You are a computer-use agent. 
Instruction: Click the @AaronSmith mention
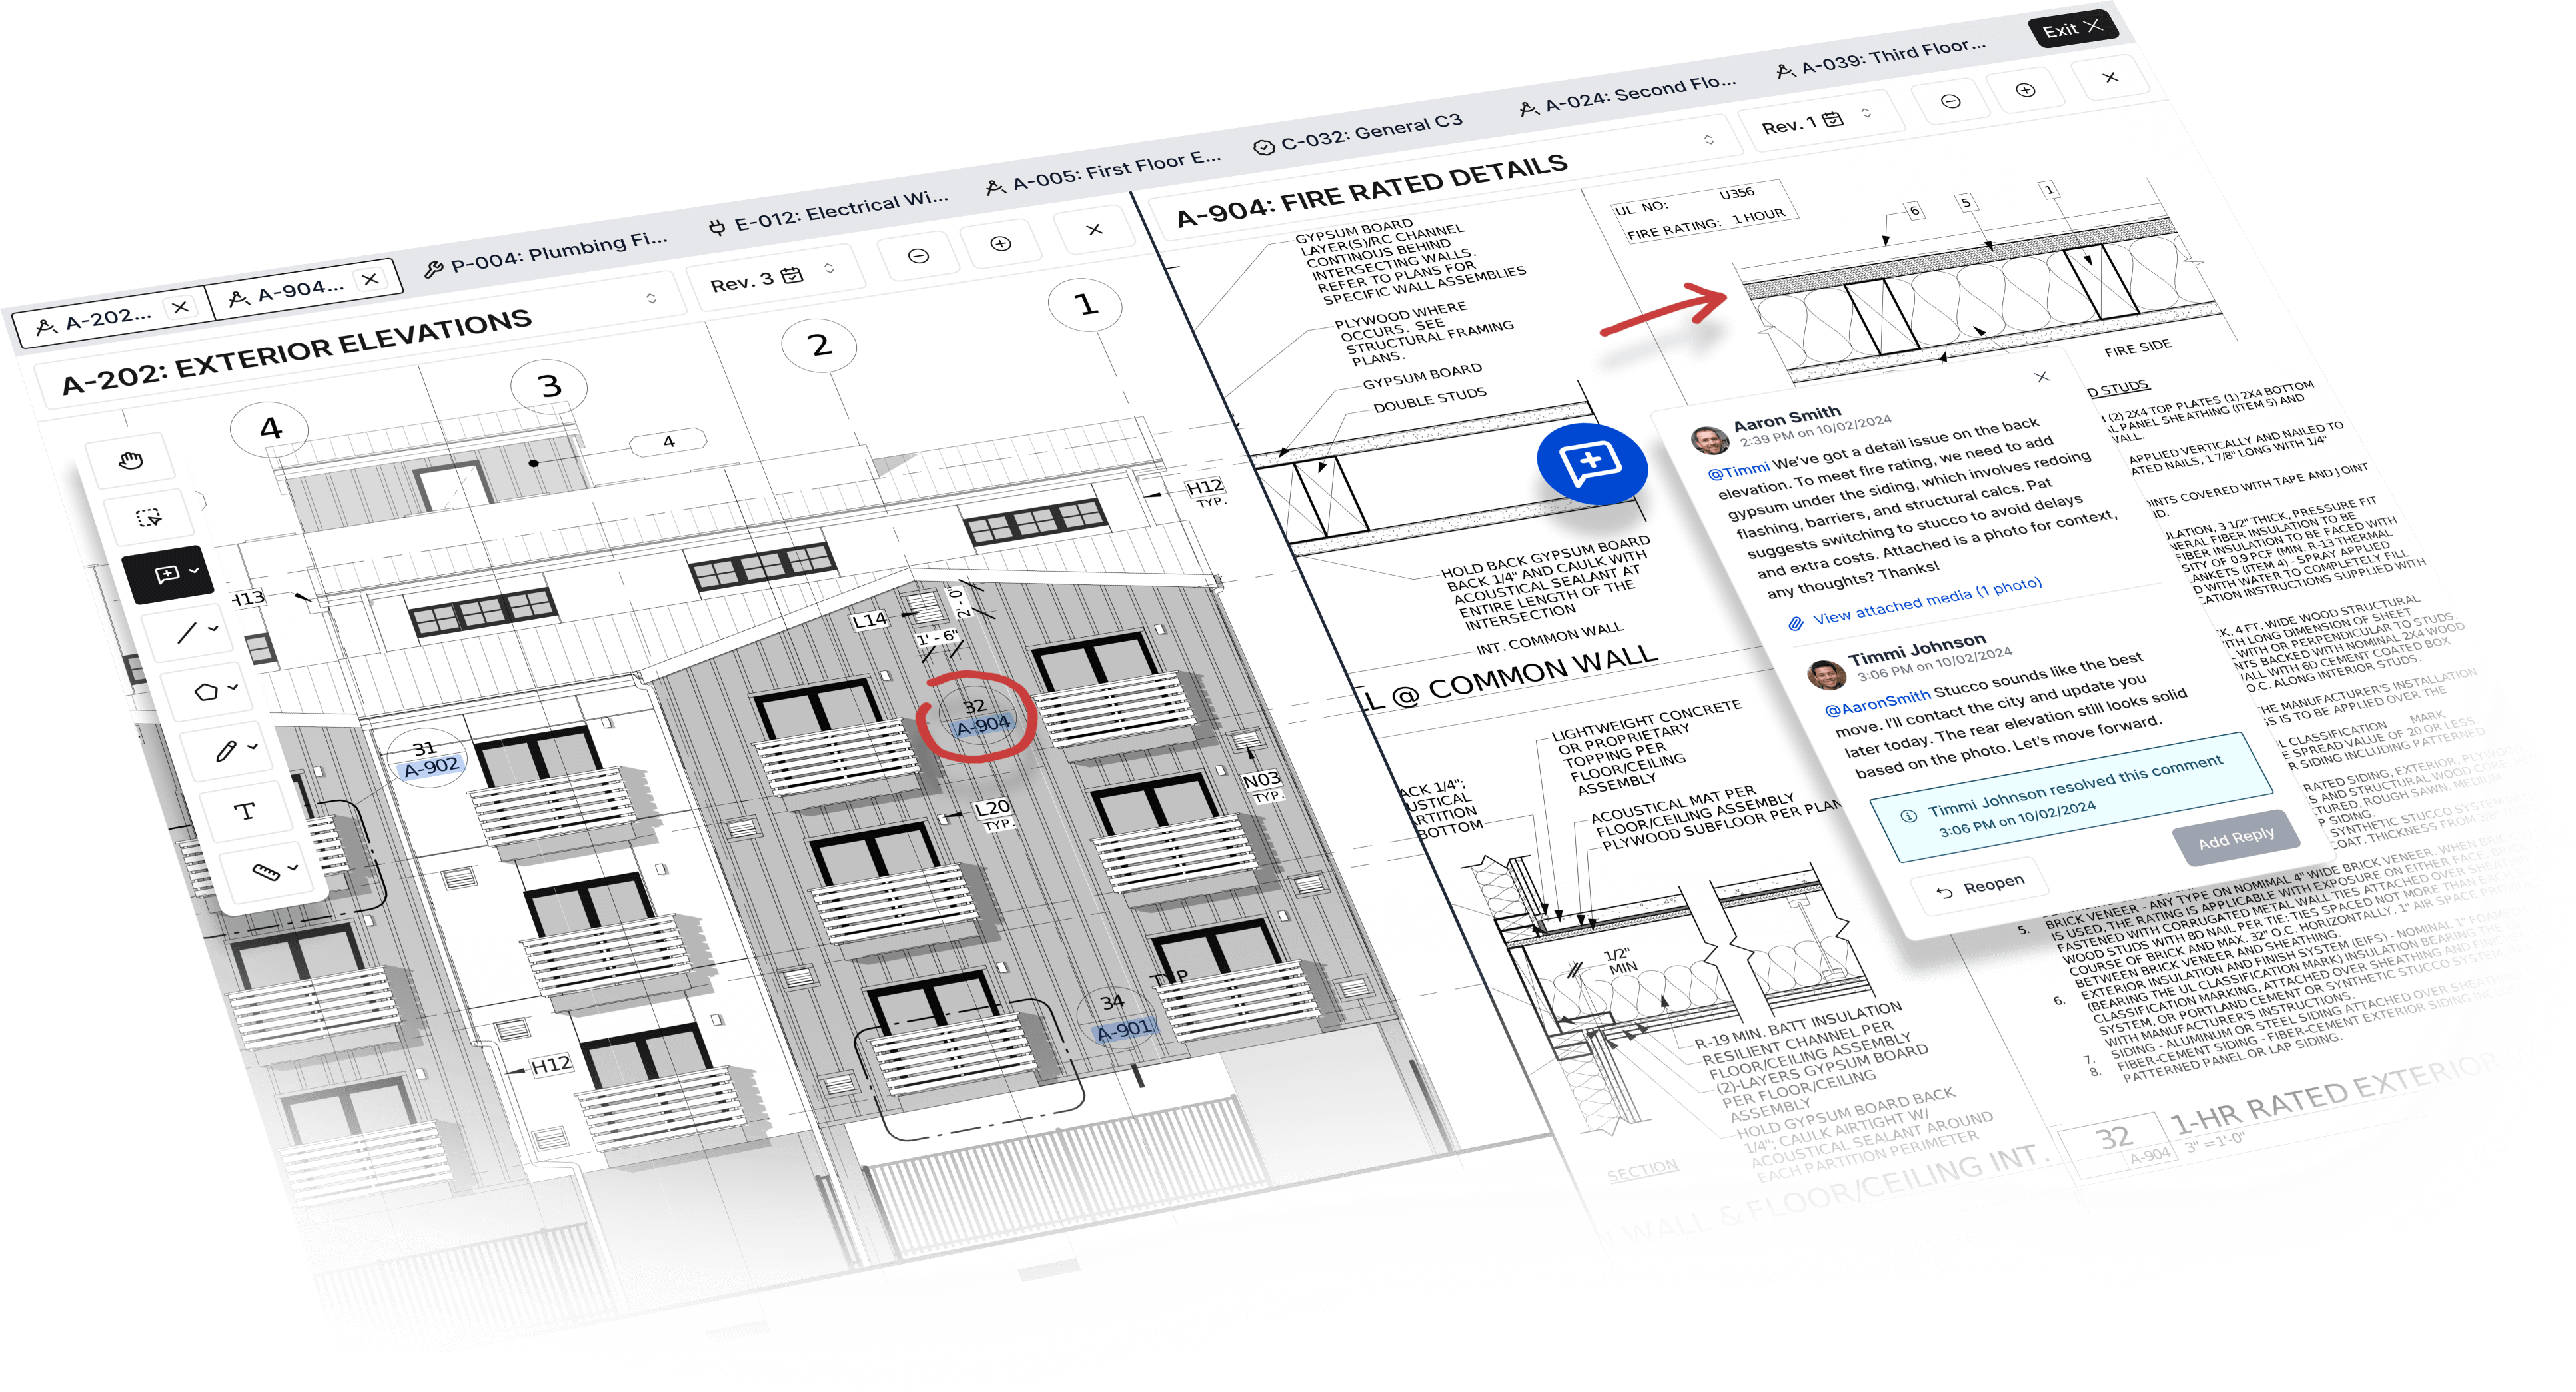point(1877,703)
